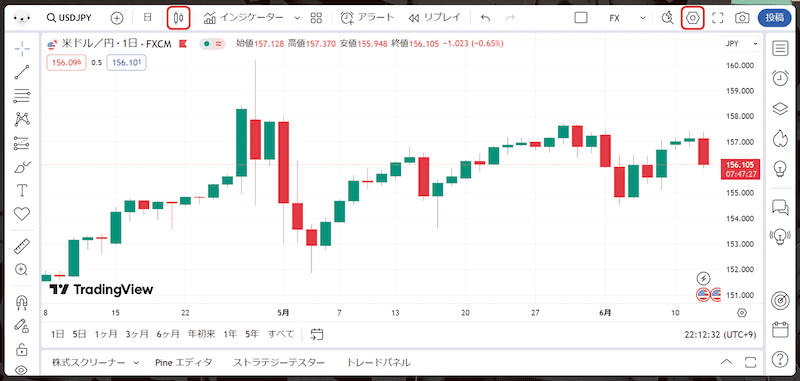Viewport: 800px width, 381px height.
Task: Open the JPY currency dropdown
Action: (742, 44)
